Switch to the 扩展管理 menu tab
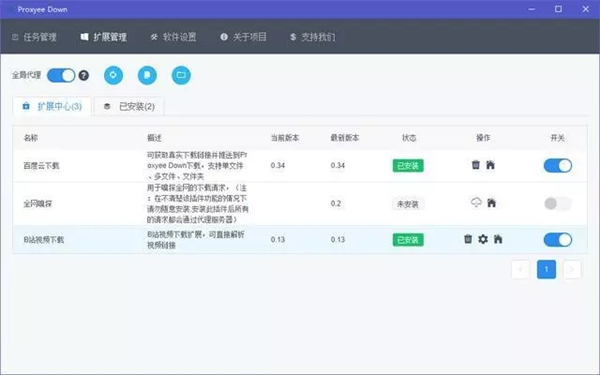The height and width of the screenshot is (375, 600). (104, 37)
